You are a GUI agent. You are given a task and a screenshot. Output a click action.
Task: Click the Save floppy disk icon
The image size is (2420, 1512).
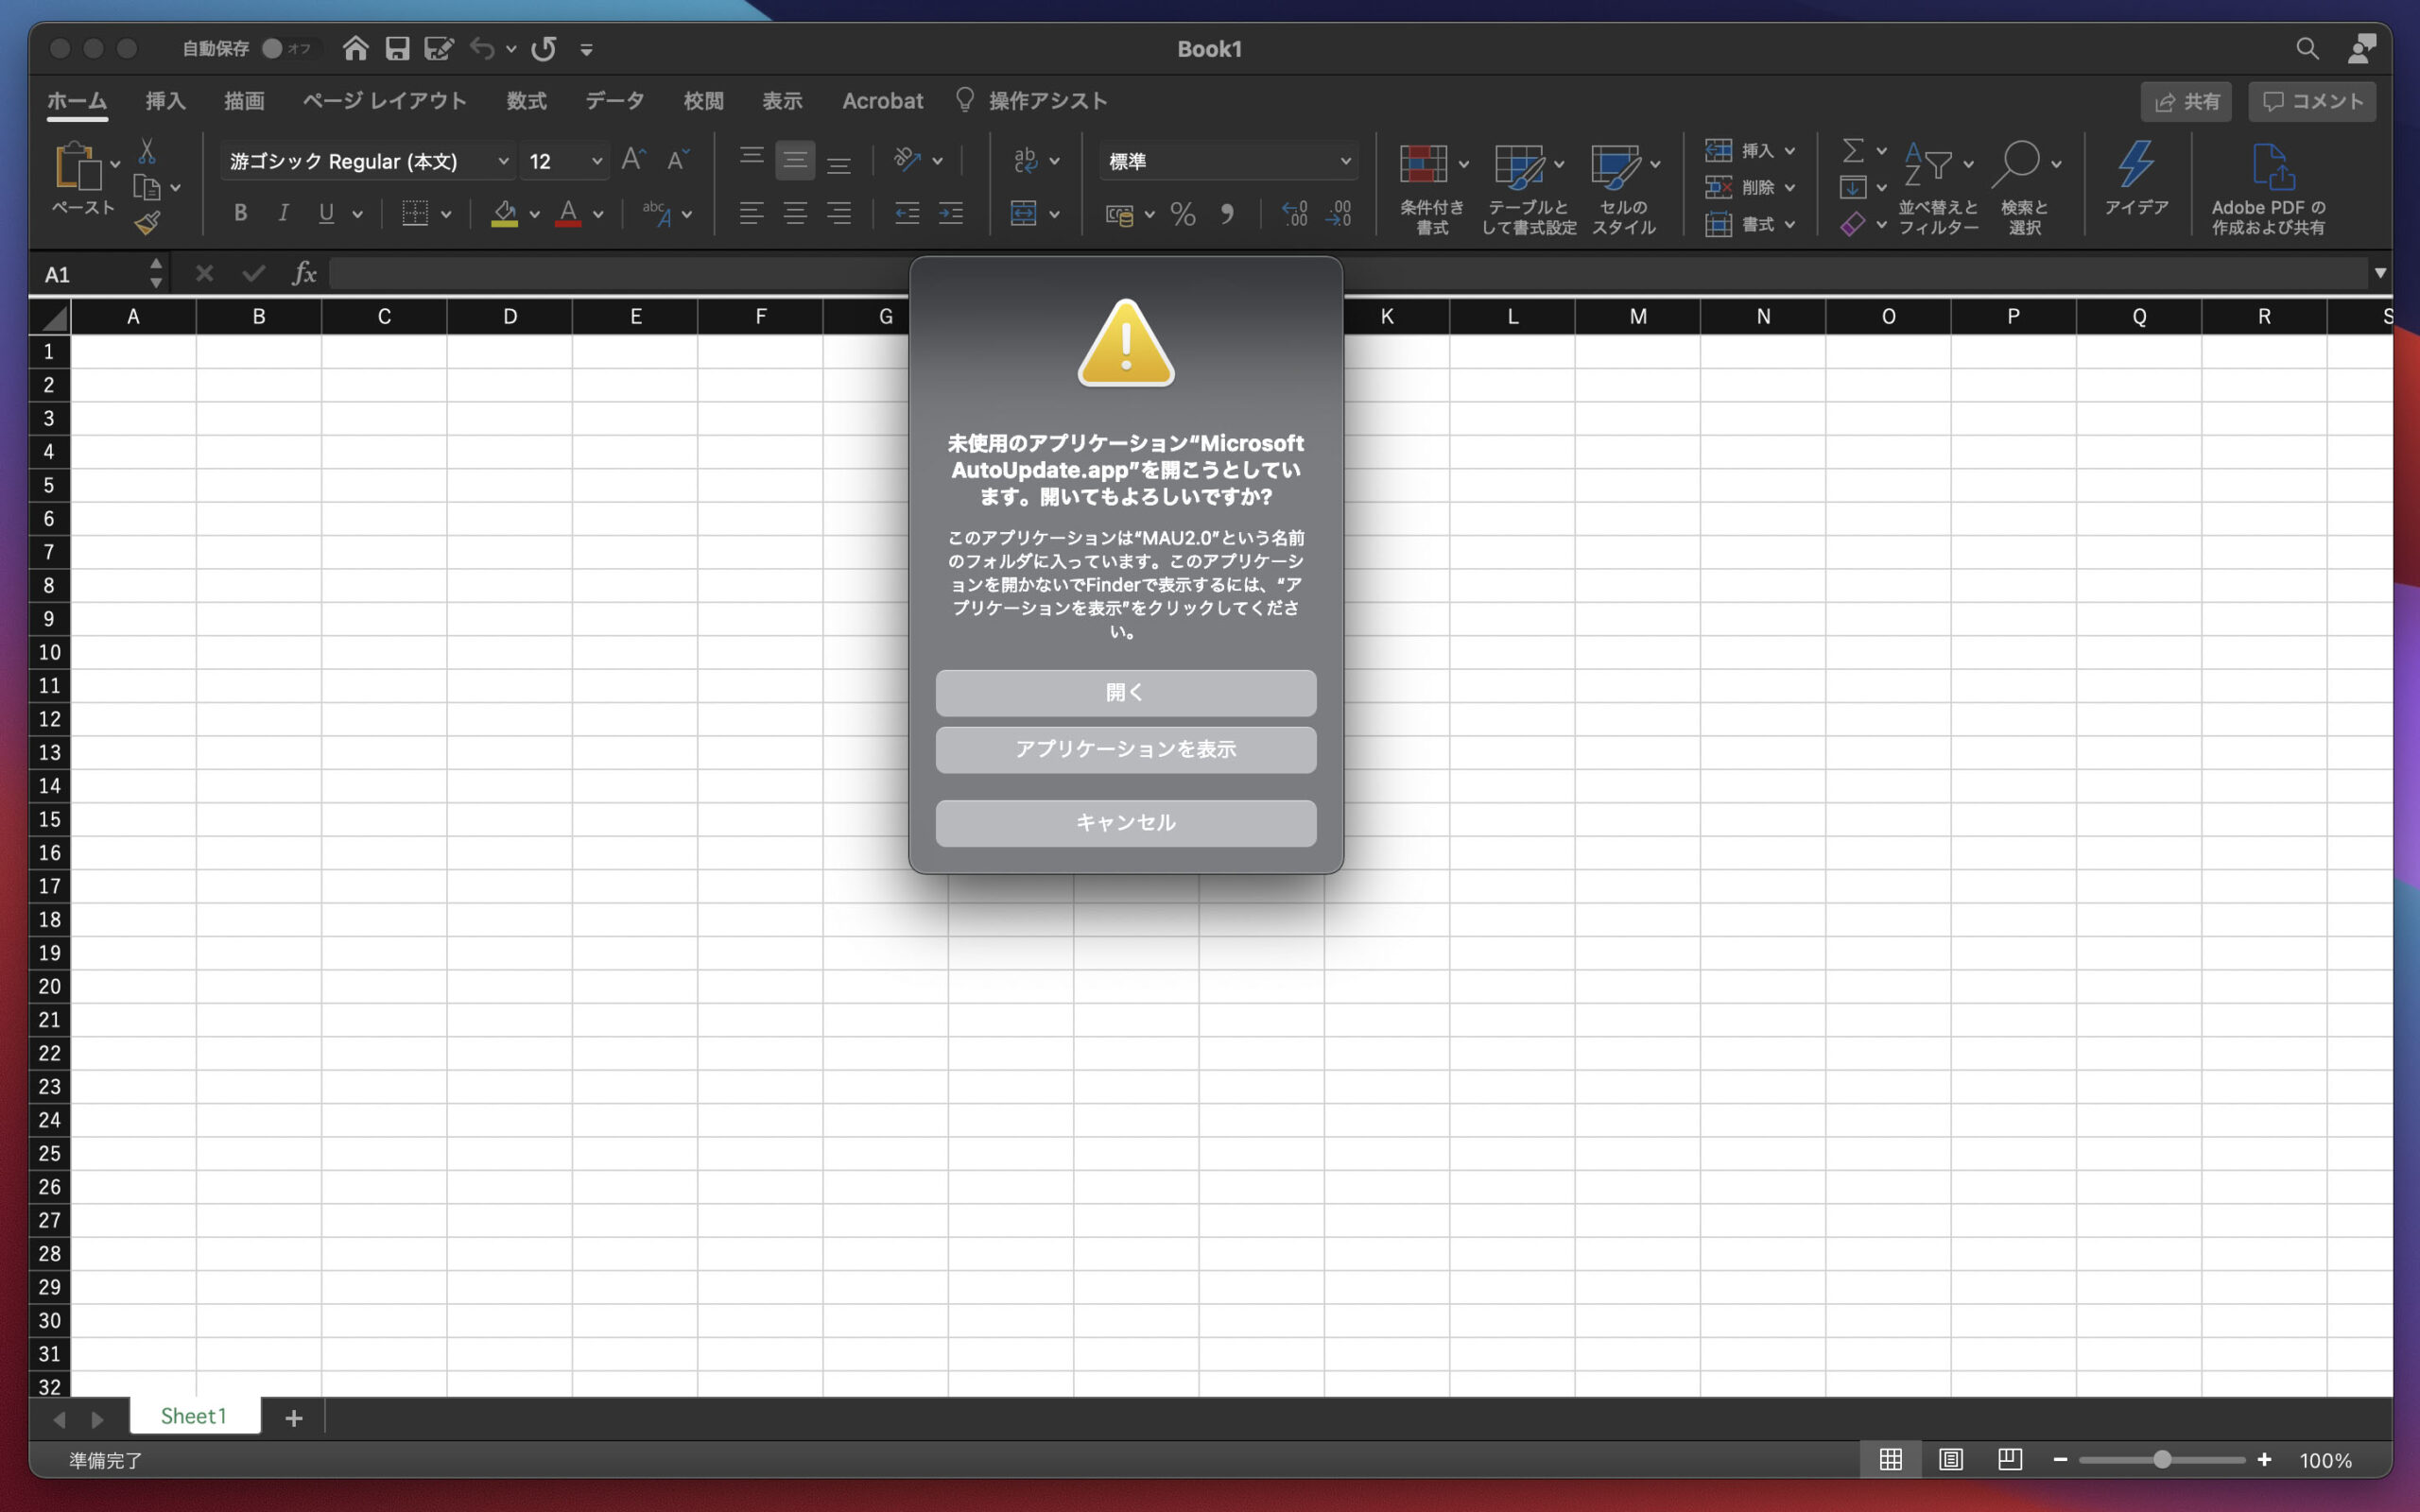pos(397,48)
